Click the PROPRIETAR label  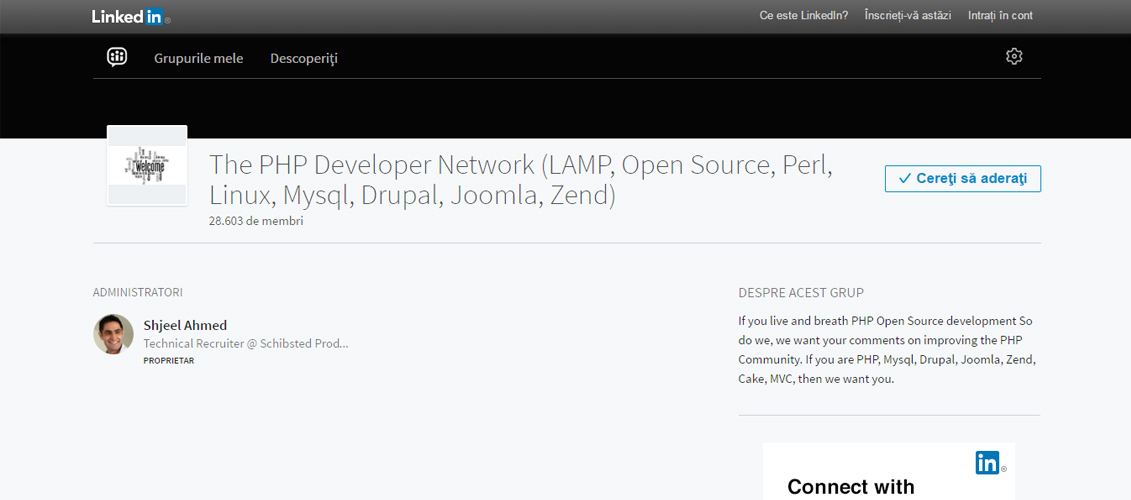coord(169,361)
